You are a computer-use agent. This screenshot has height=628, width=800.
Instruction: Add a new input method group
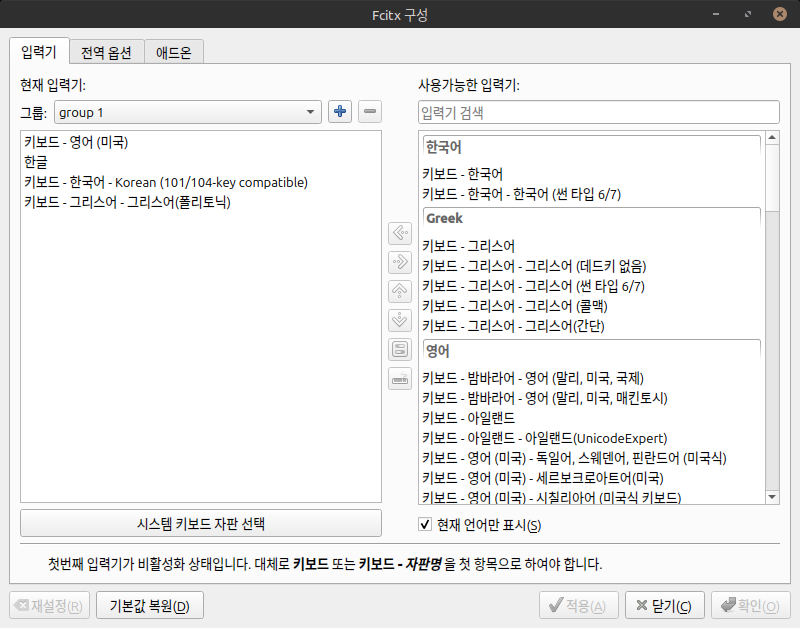coord(340,111)
